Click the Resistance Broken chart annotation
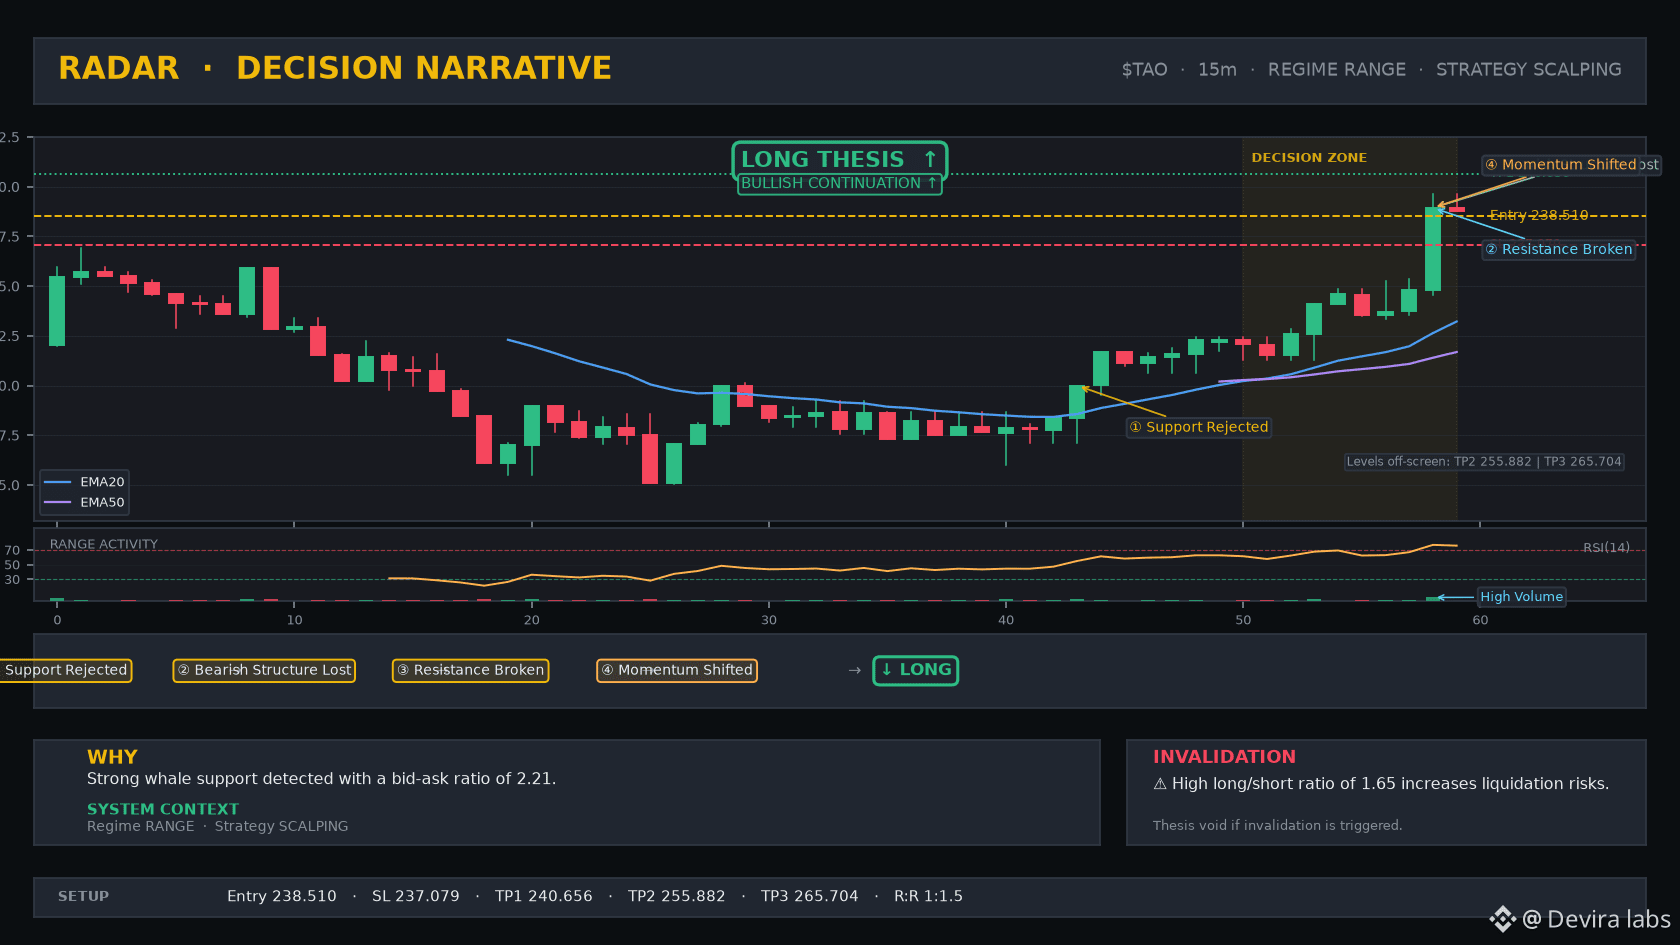Screen dimensions: 1680x945 point(1559,249)
